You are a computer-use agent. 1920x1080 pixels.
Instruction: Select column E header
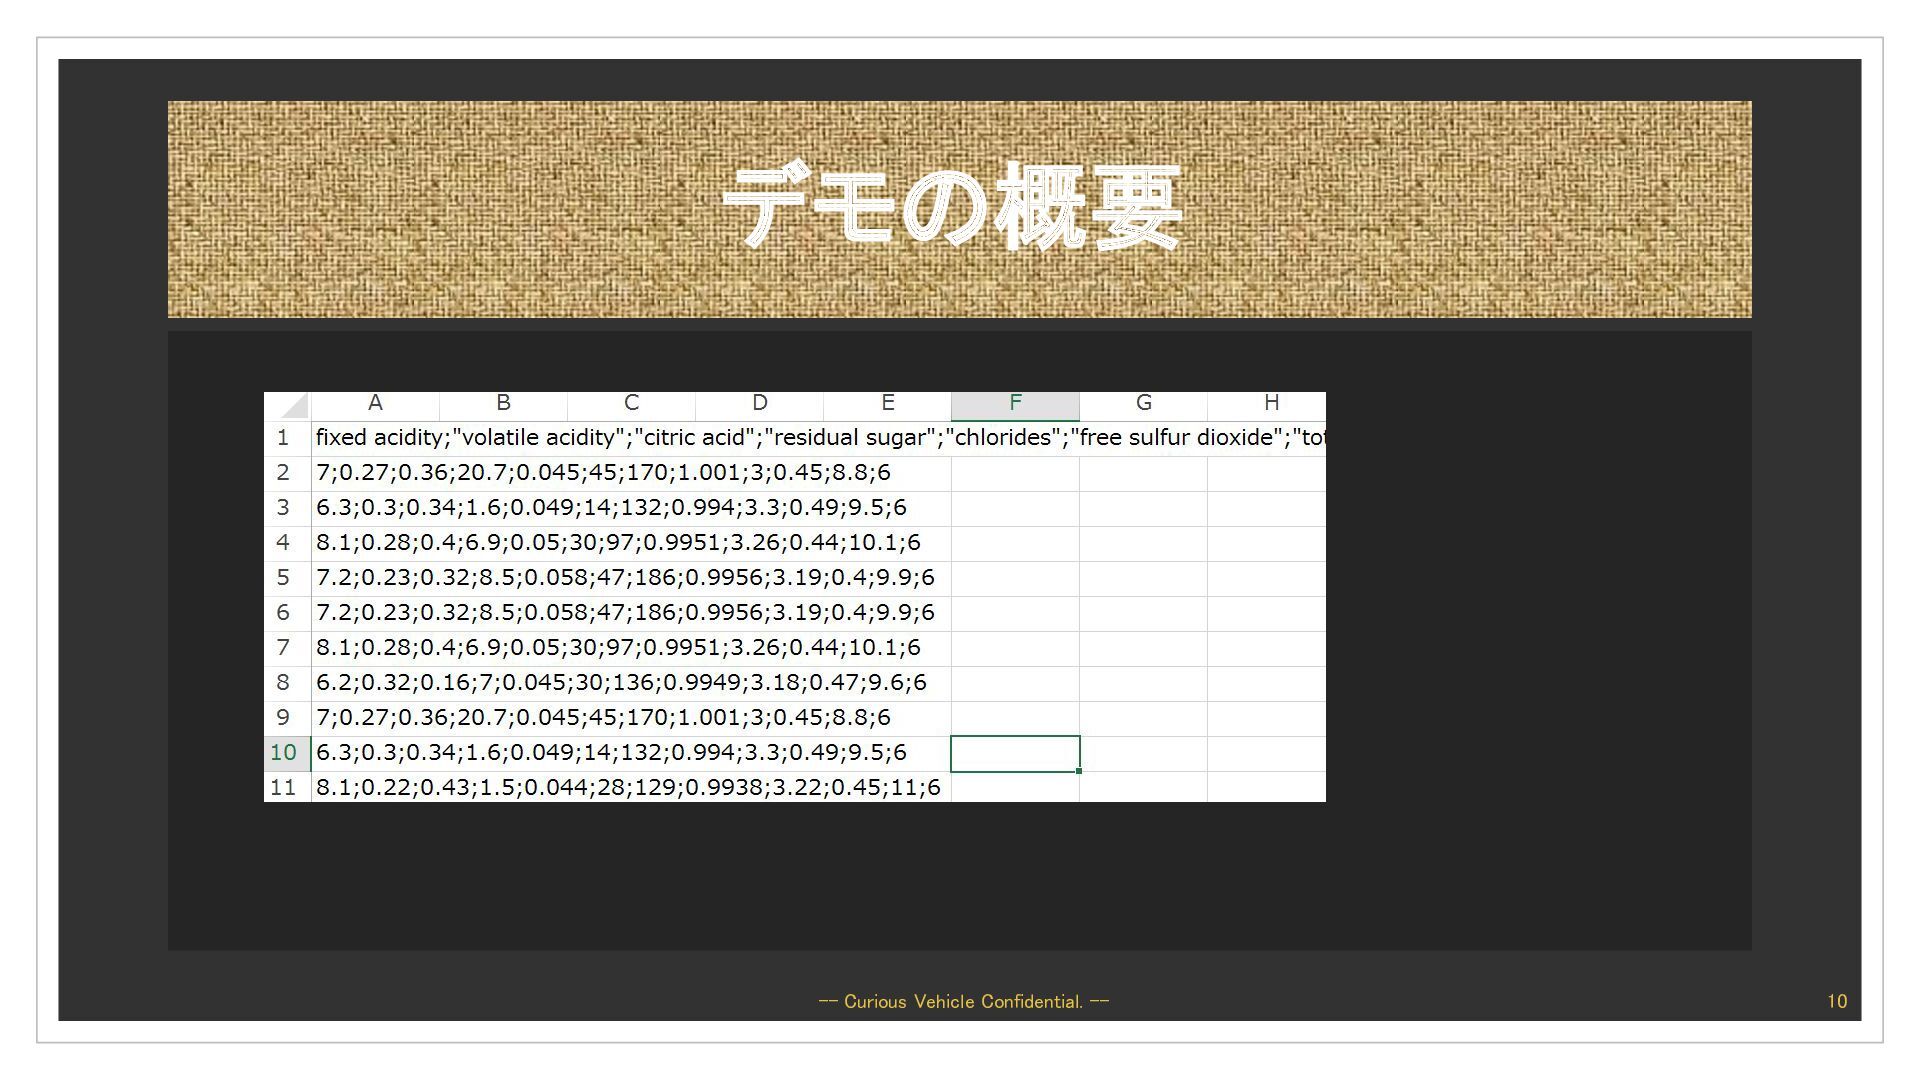(x=887, y=403)
